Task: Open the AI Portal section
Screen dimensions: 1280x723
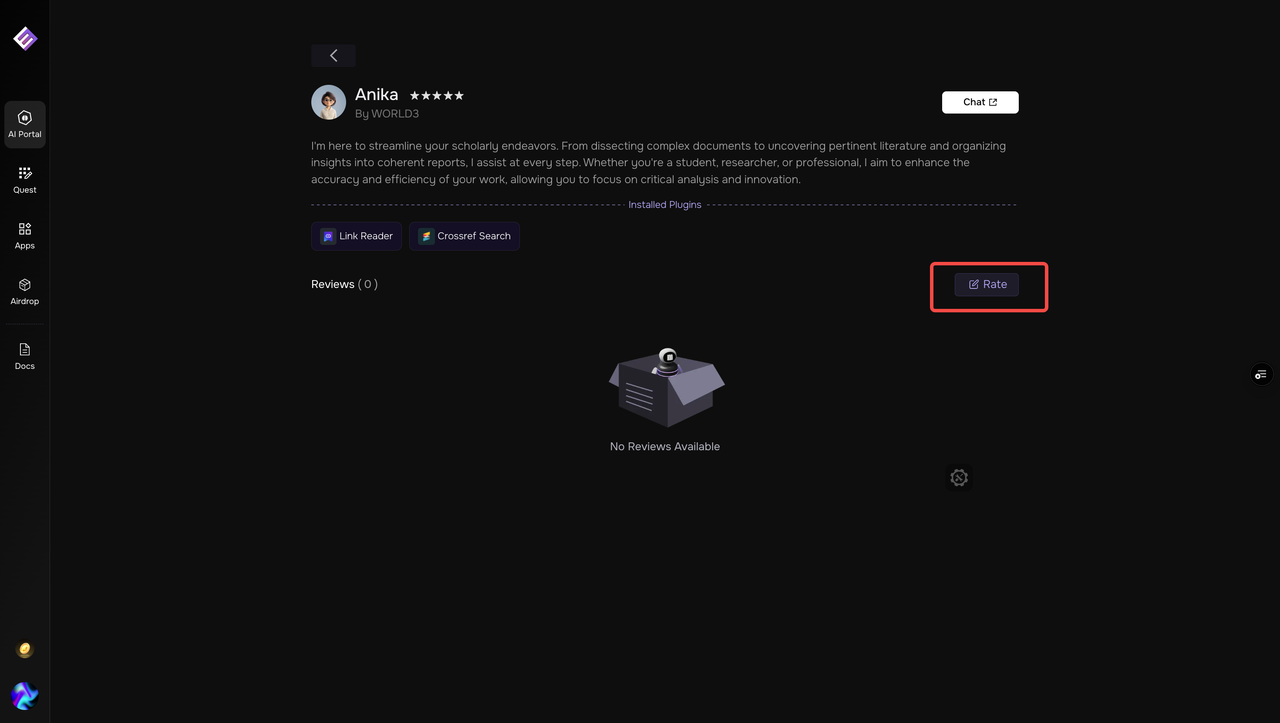Action: 25,124
